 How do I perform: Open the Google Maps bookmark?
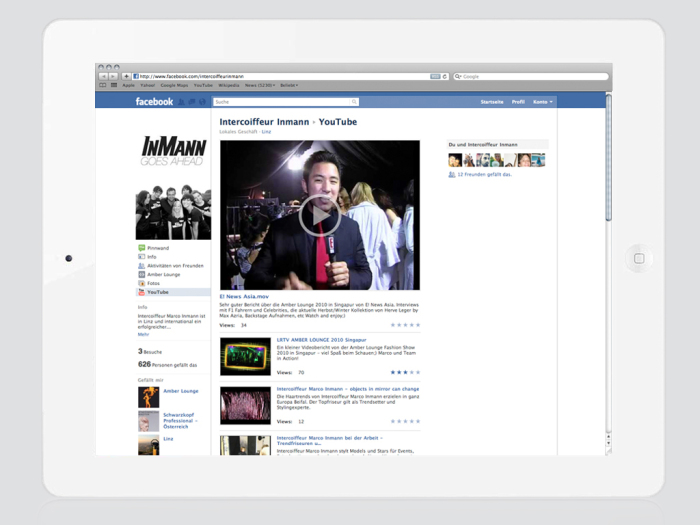click(x=174, y=85)
